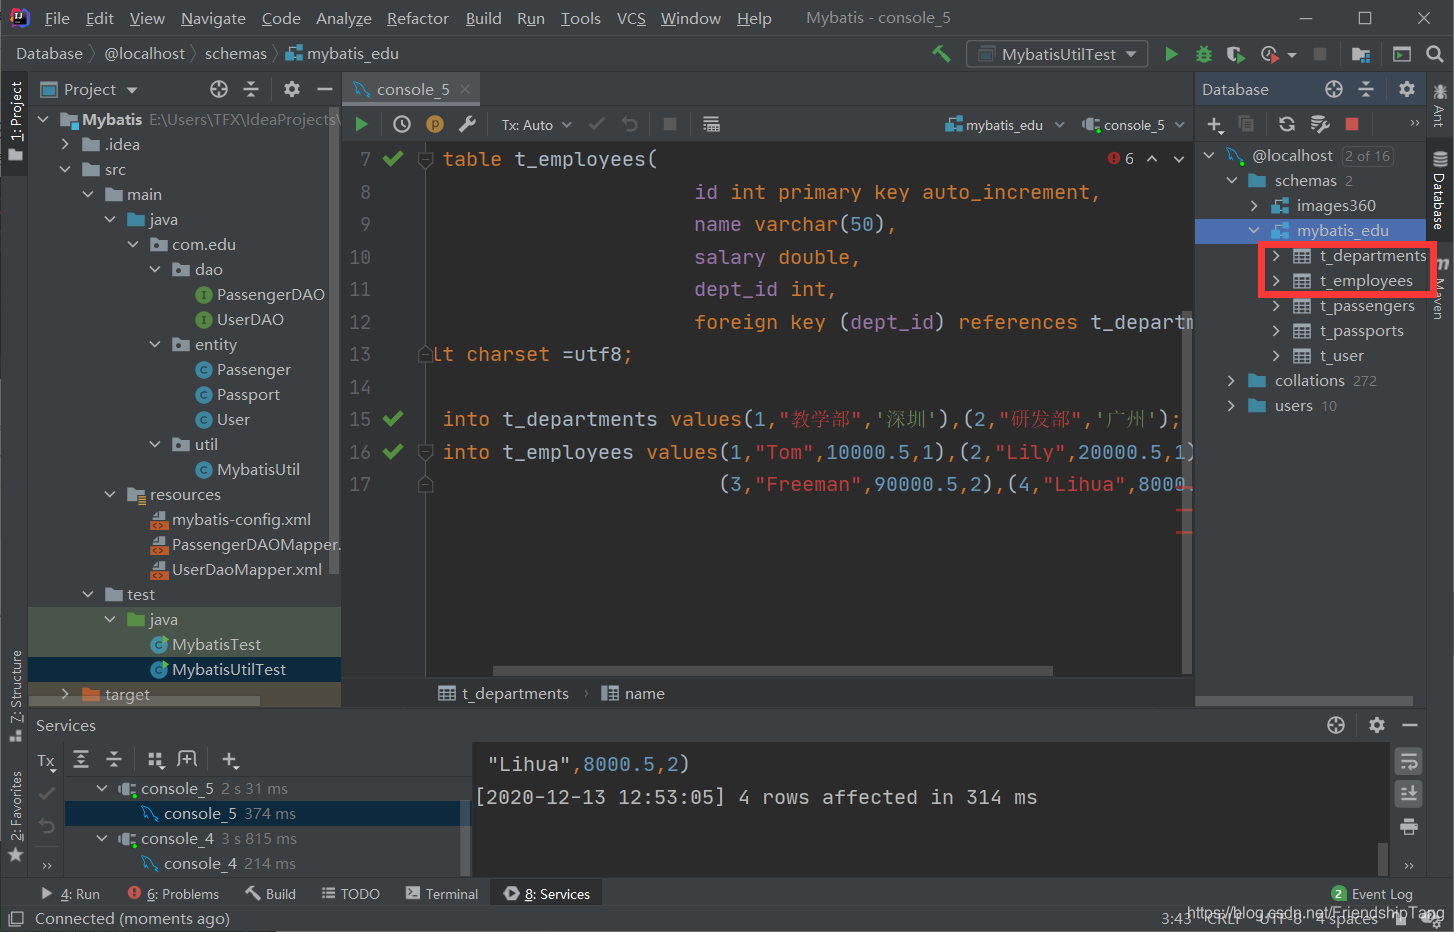This screenshot has width=1454, height=932.
Task: Refresh the database tree
Action: click(x=1287, y=124)
